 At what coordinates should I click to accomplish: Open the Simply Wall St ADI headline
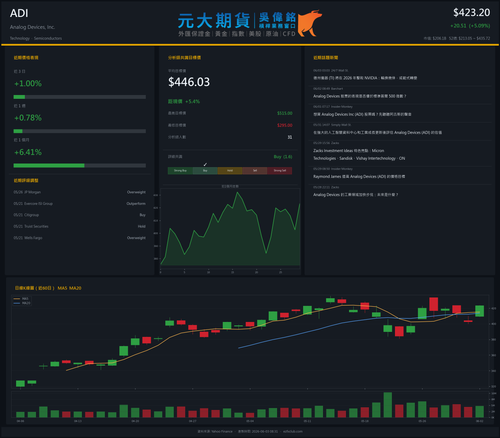(x=377, y=133)
